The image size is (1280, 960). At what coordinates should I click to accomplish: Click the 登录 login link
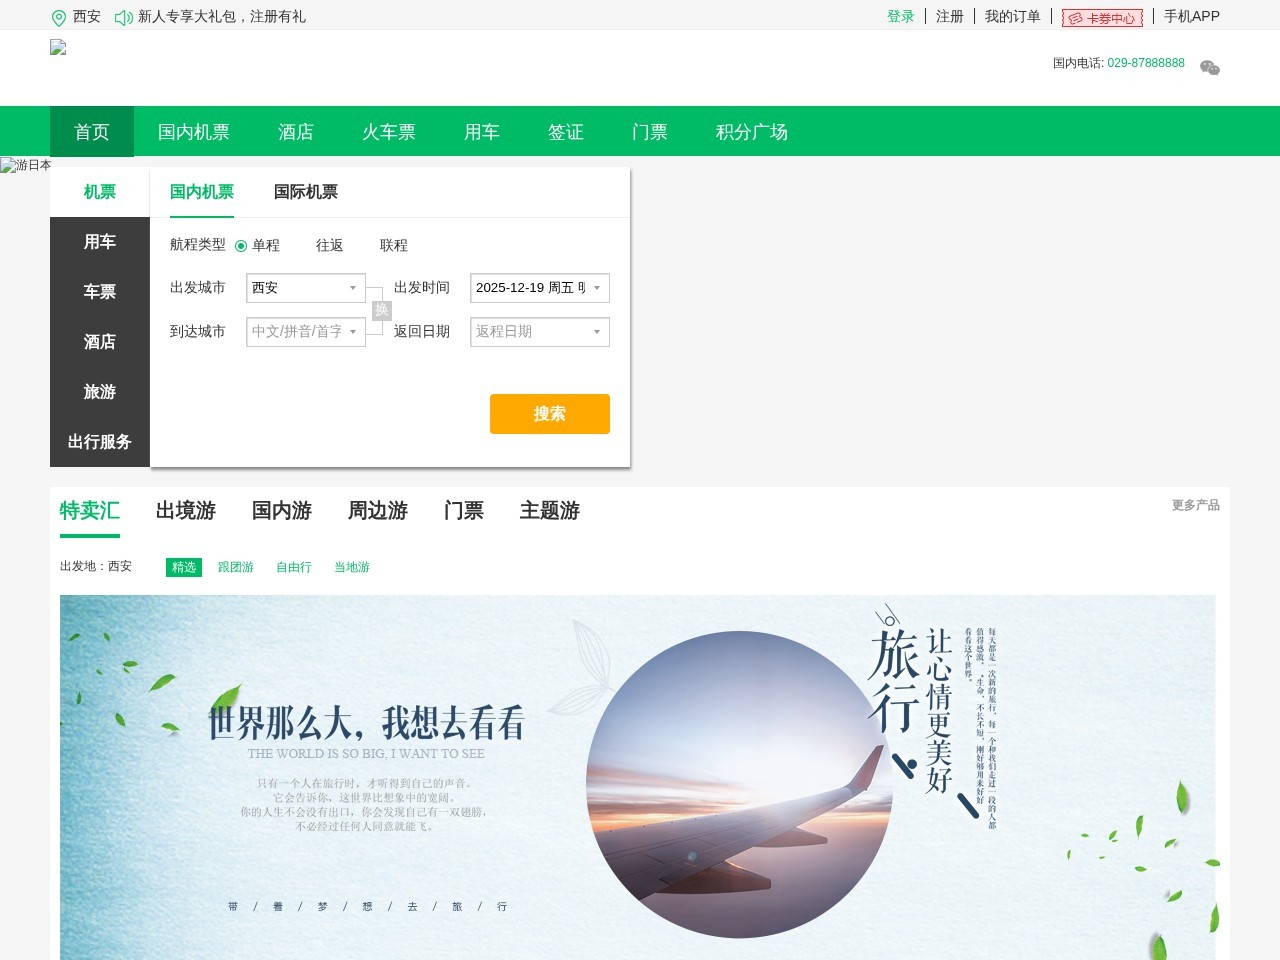[900, 17]
